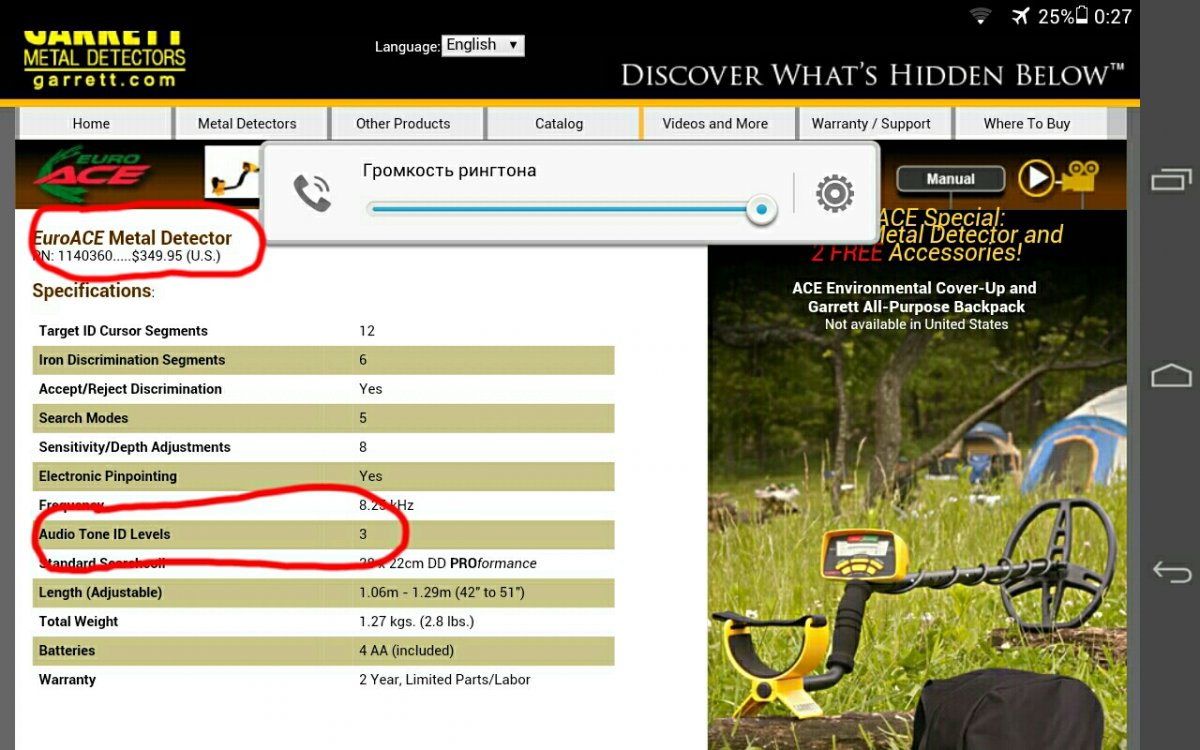
Task: Select the EuroACE Metal Detector heading
Action: coord(132,238)
